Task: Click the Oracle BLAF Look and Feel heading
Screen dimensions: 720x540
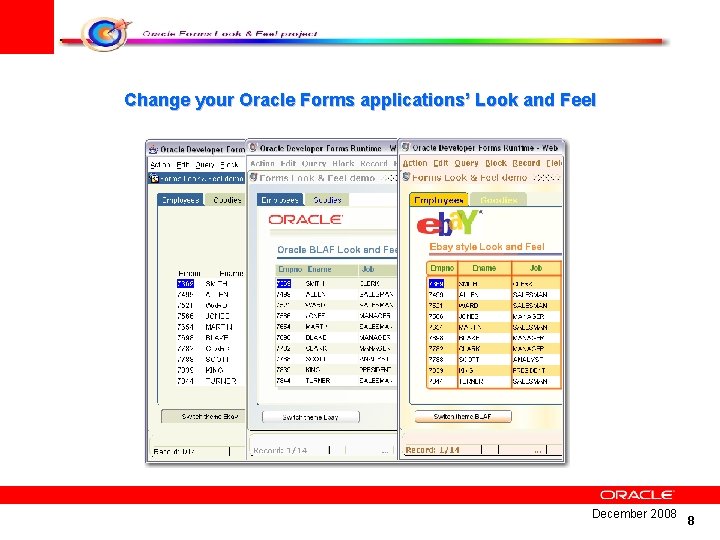Action: 337,250
